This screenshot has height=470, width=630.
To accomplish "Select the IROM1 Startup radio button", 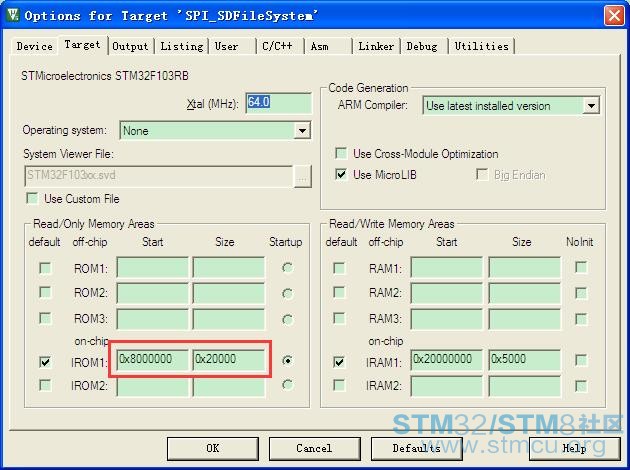I will 287,361.
